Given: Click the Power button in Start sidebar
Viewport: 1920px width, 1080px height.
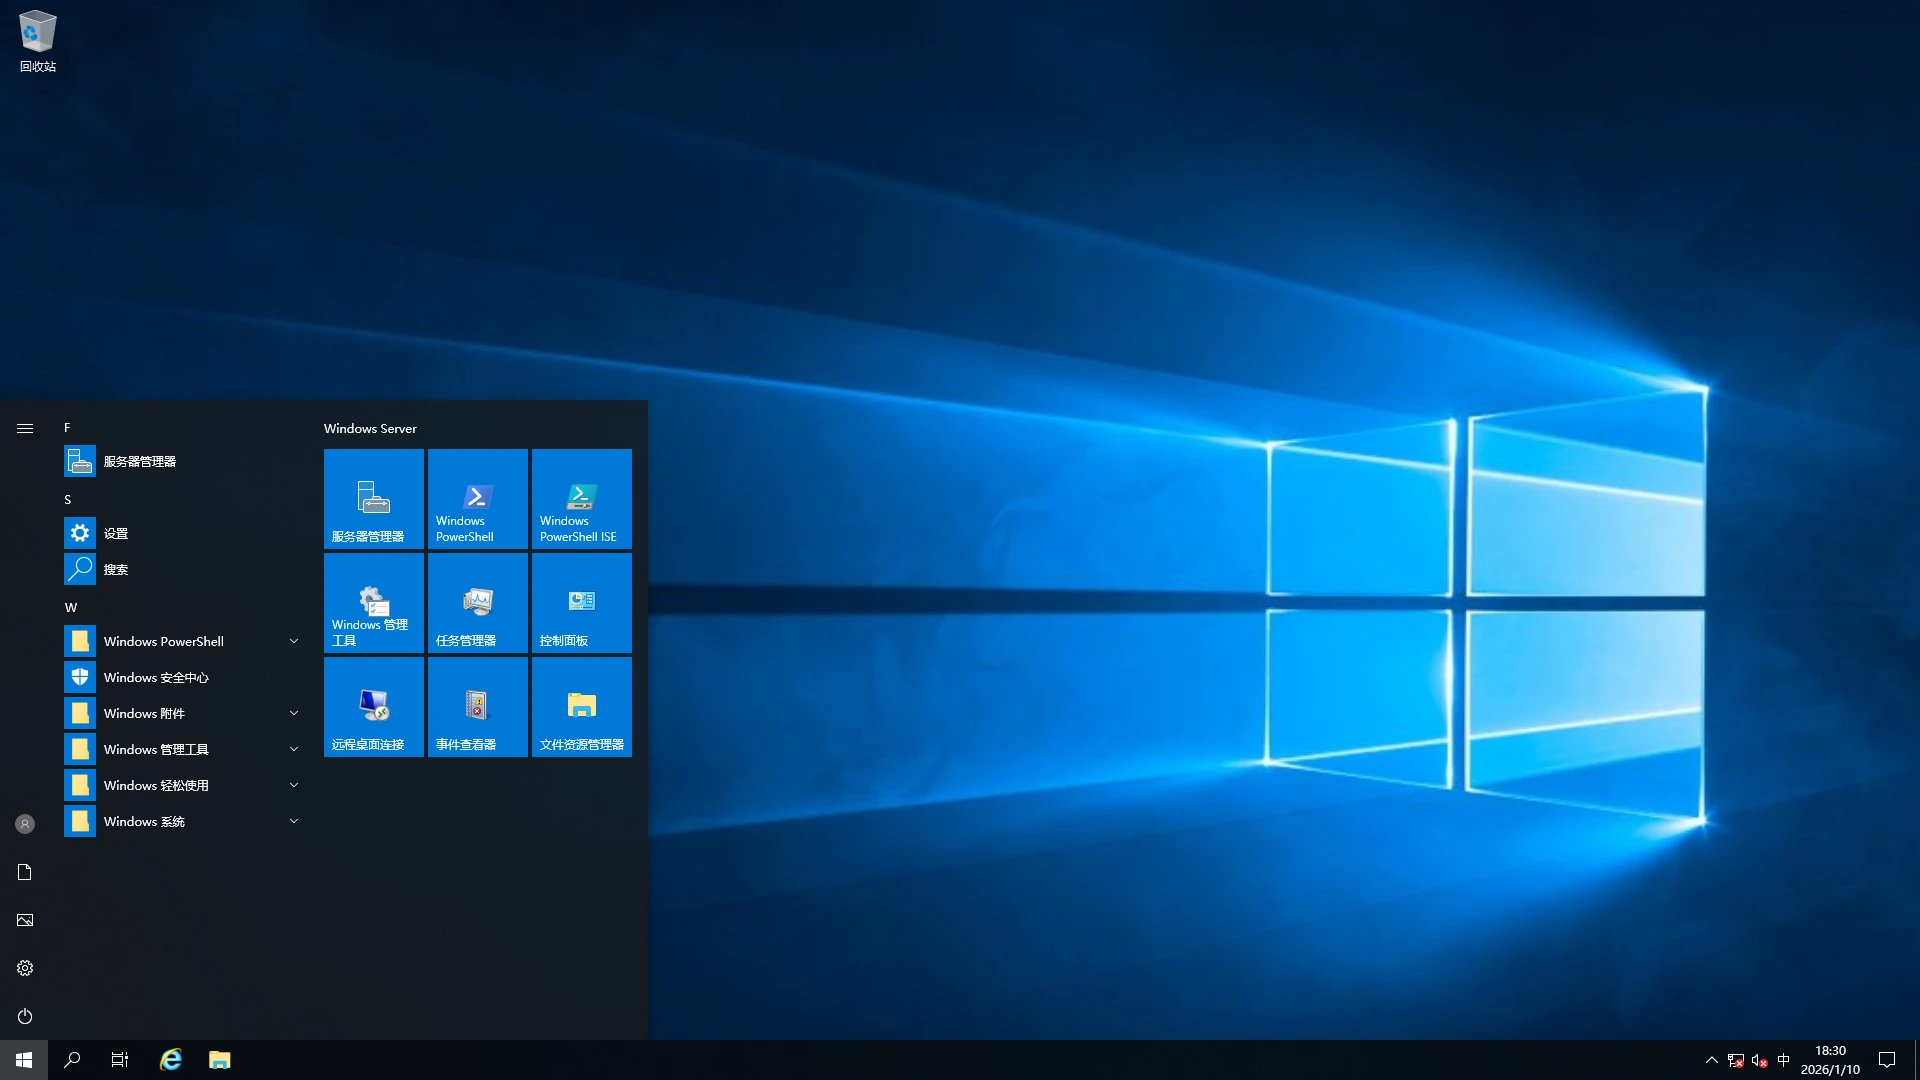Looking at the screenshot, I should 25,1016.
